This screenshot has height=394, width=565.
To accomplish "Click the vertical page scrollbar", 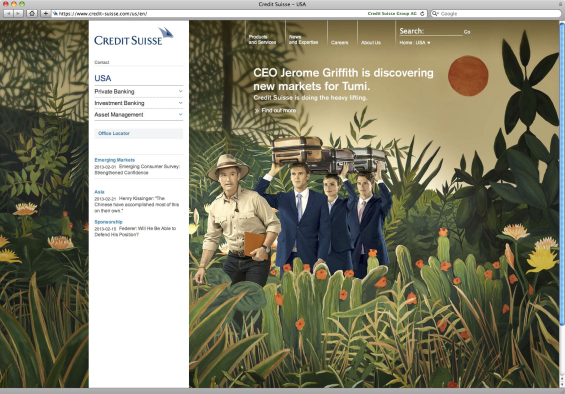I will coord(562,173).
